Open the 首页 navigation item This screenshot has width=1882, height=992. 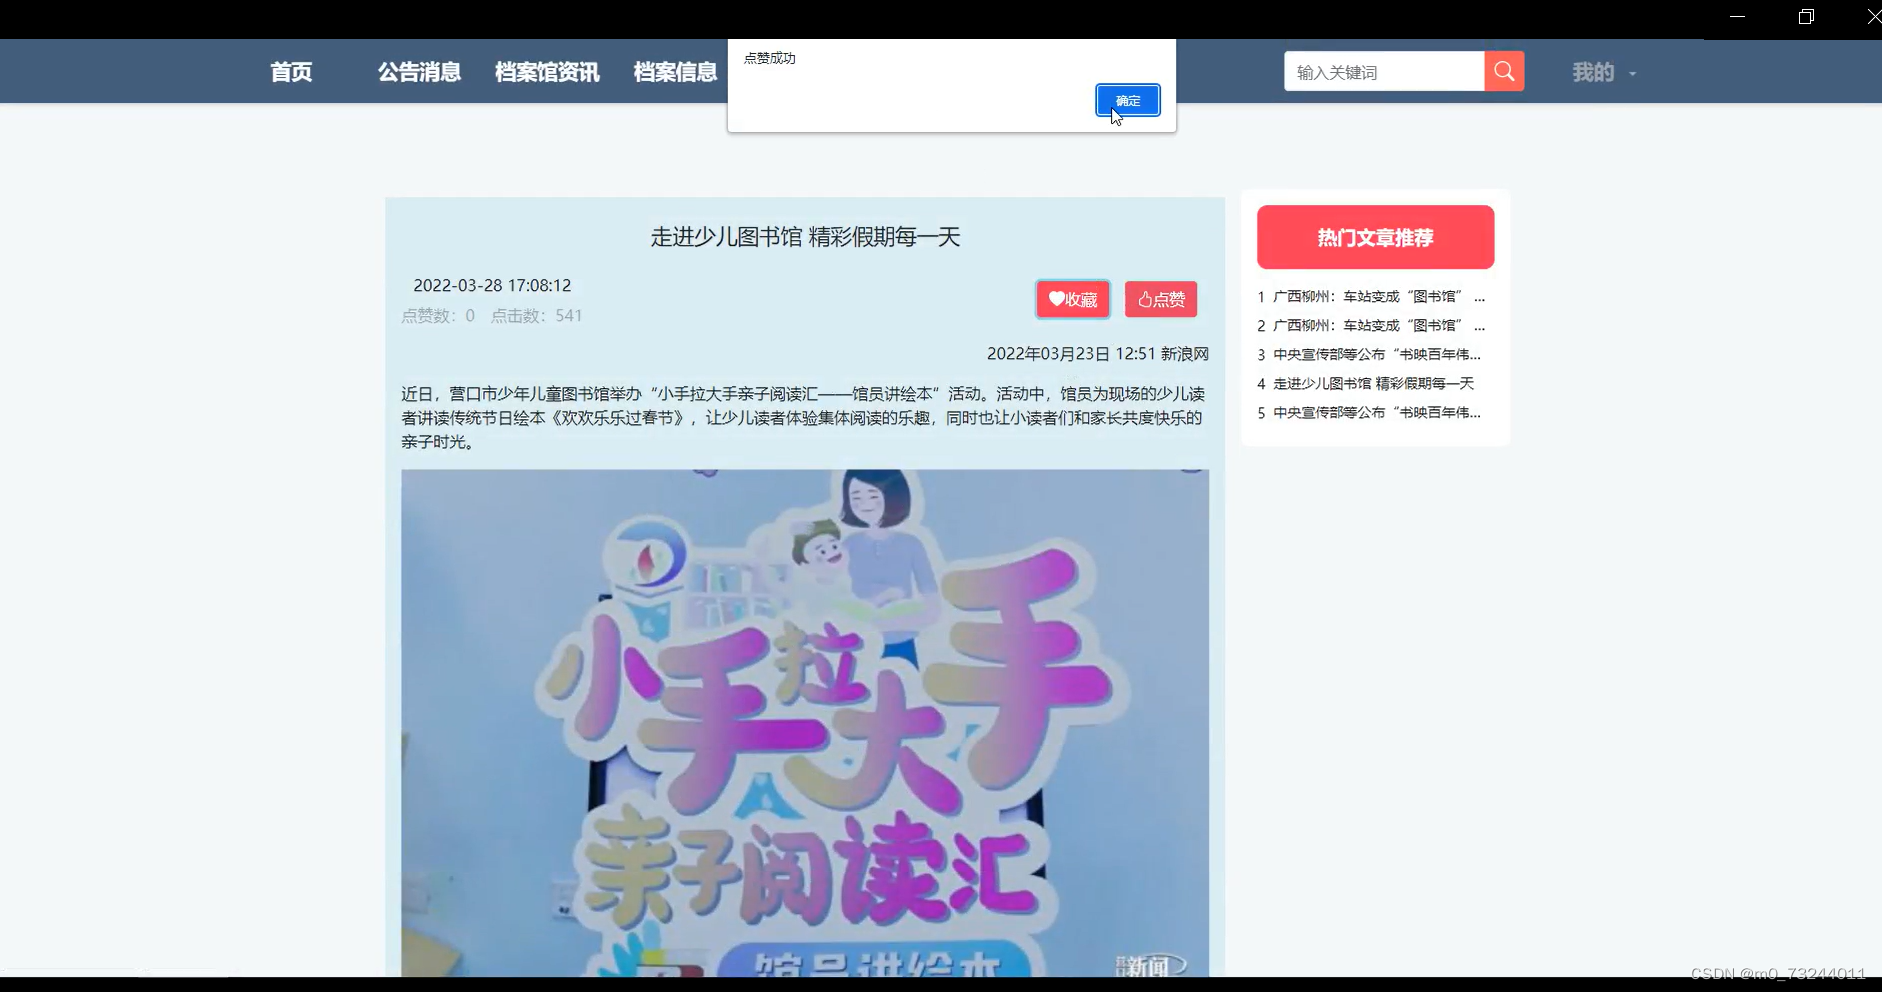(x=291, y=72)
